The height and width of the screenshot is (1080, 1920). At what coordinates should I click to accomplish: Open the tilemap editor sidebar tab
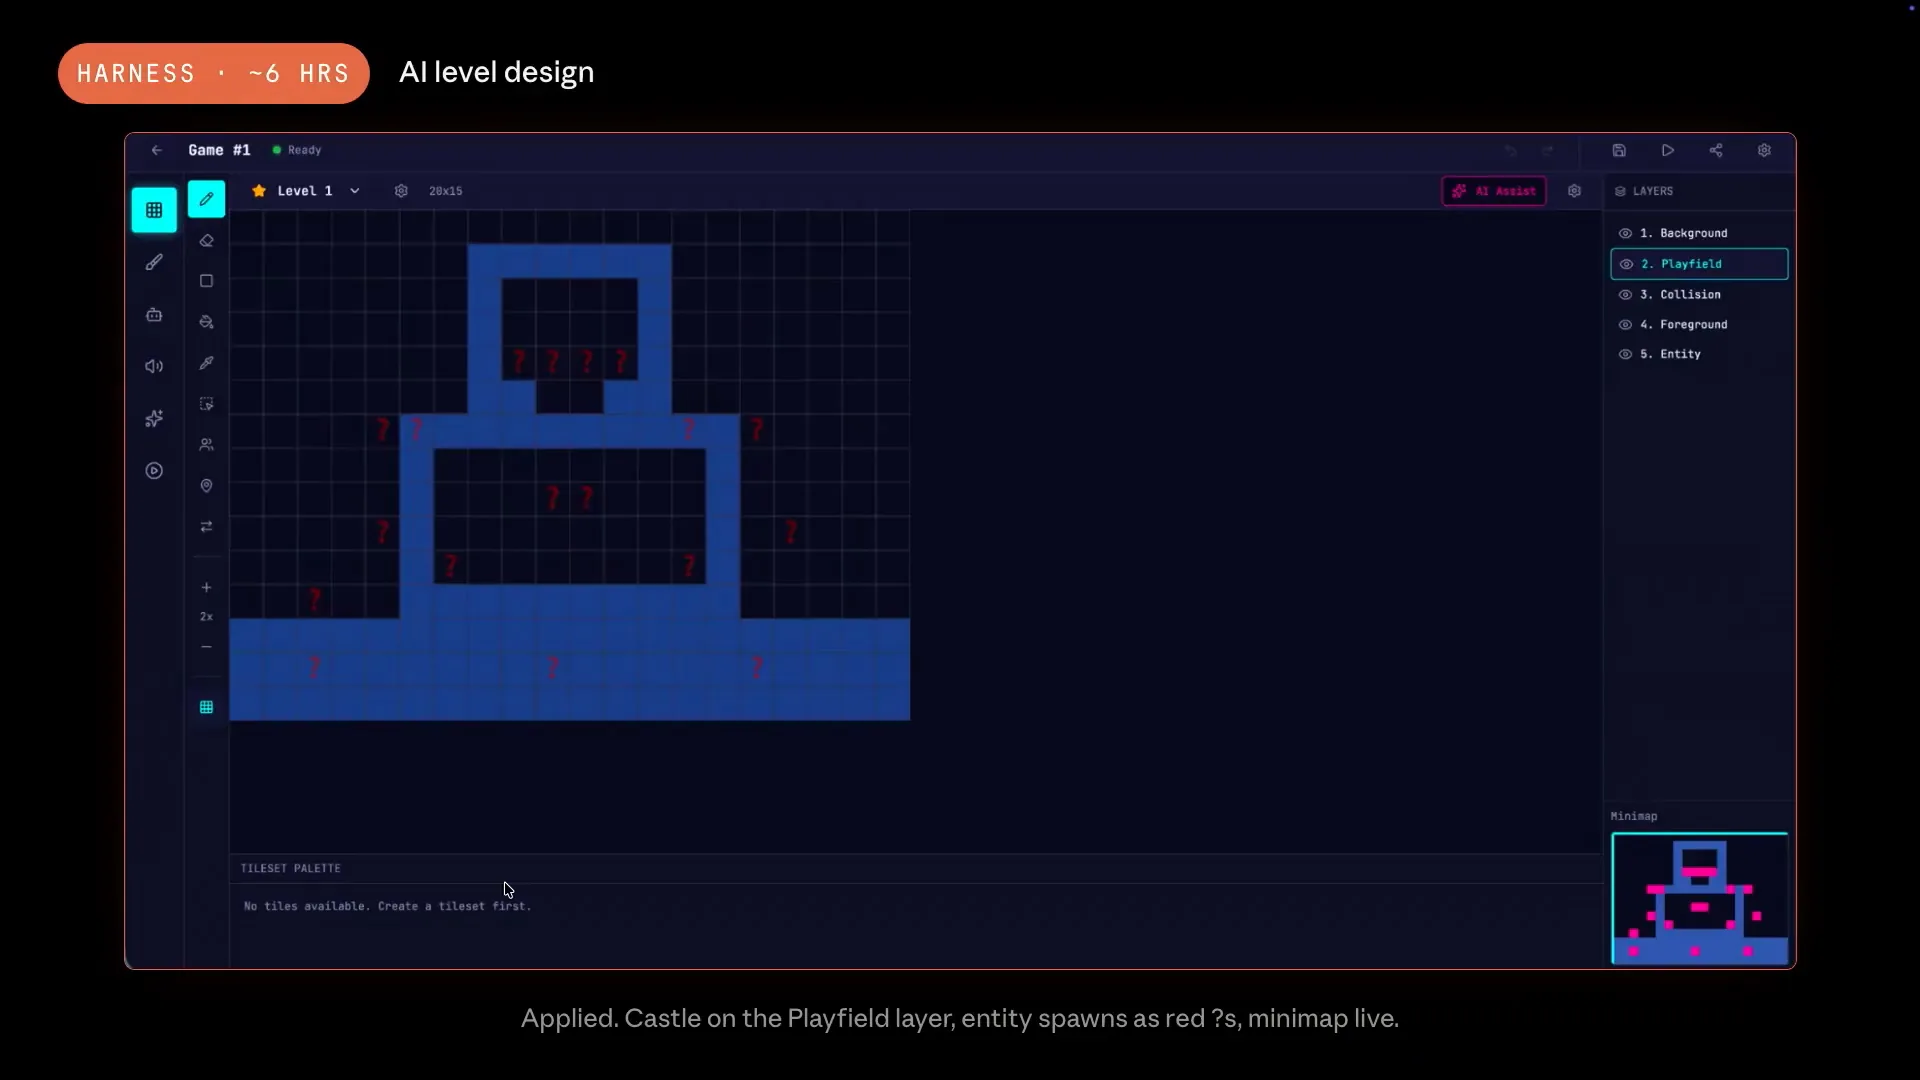coord(154,210)
